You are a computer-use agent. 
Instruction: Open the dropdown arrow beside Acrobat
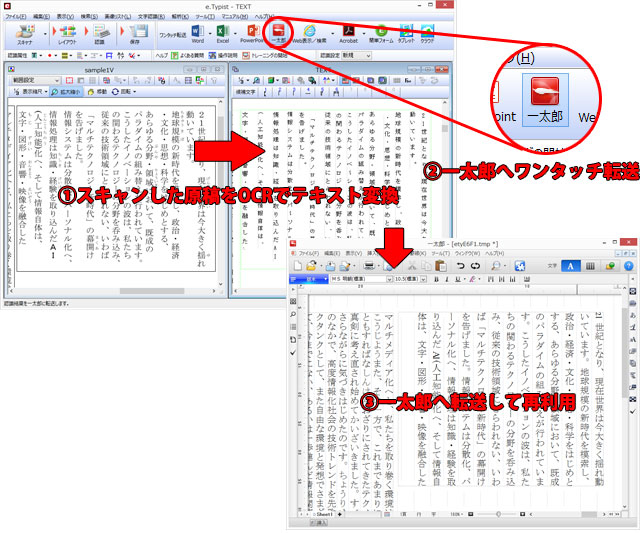(x=363, y=33)
